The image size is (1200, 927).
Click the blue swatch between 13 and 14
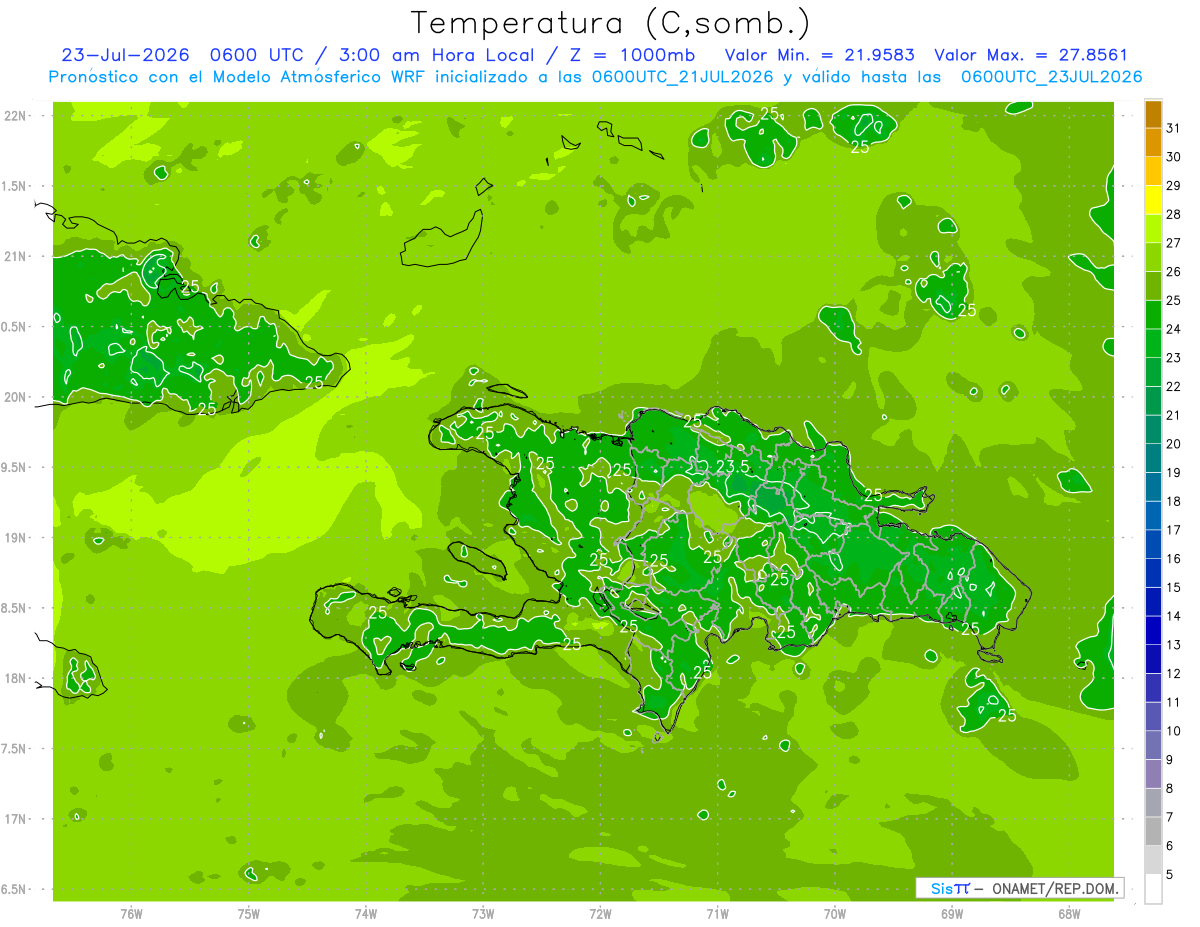click(1153, 630)
